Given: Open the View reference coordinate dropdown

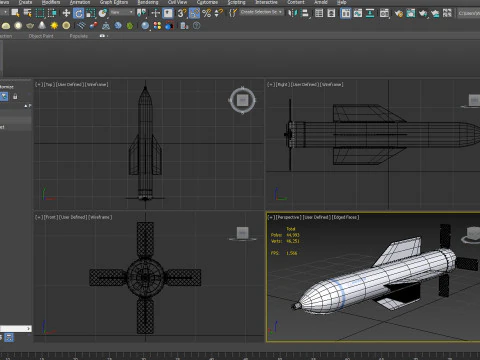Looking at the screenshot, I should (x=122, y=13).
